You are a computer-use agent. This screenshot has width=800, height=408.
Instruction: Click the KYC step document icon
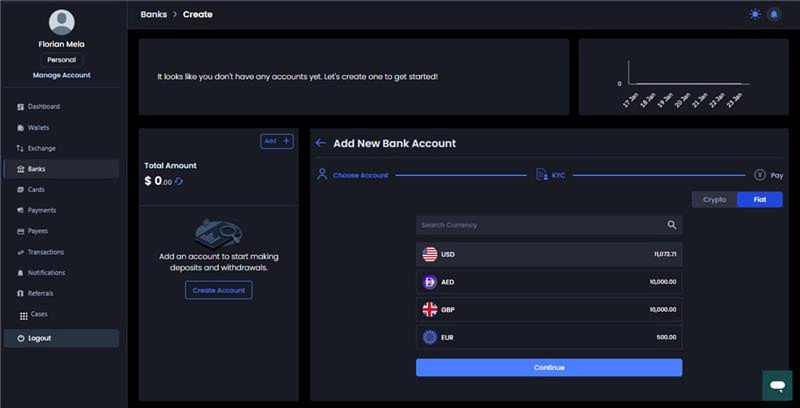tap(541, 175)
